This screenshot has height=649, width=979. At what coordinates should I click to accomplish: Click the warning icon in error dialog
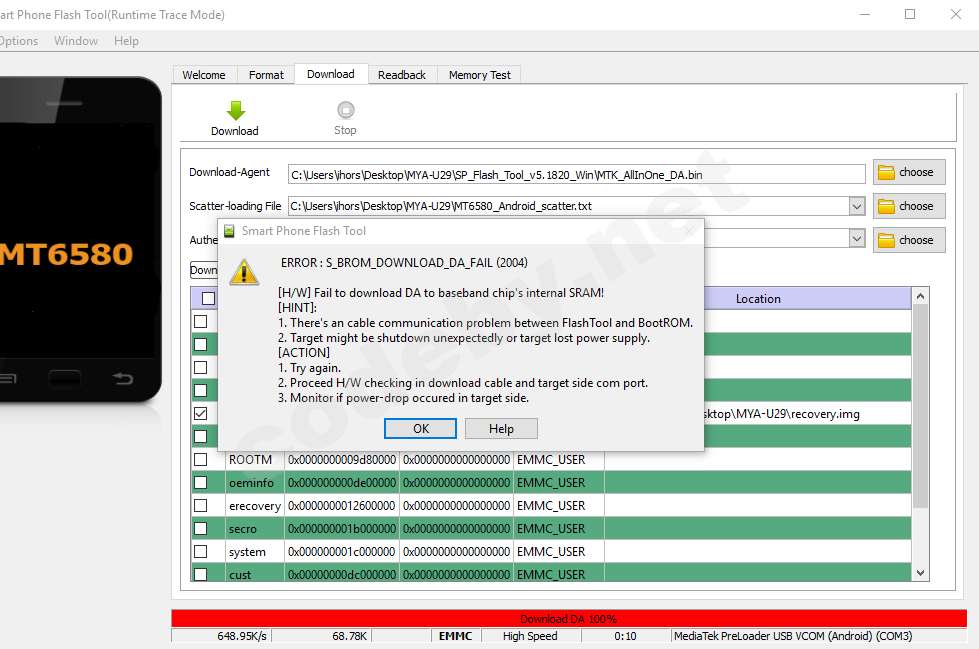click(244, 270)
